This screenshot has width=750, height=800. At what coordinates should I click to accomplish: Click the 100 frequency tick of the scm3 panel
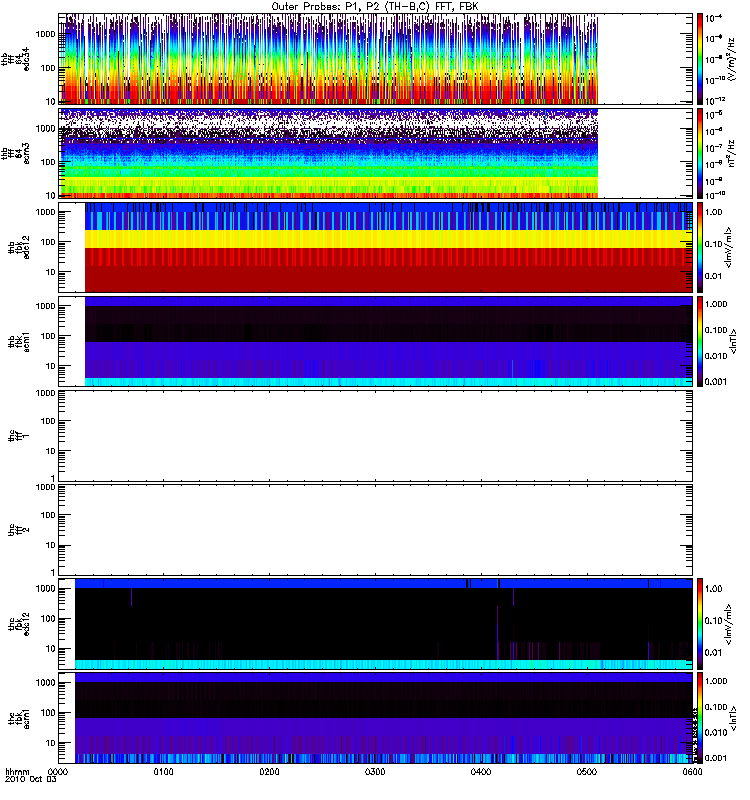click(x=47, y=162)
